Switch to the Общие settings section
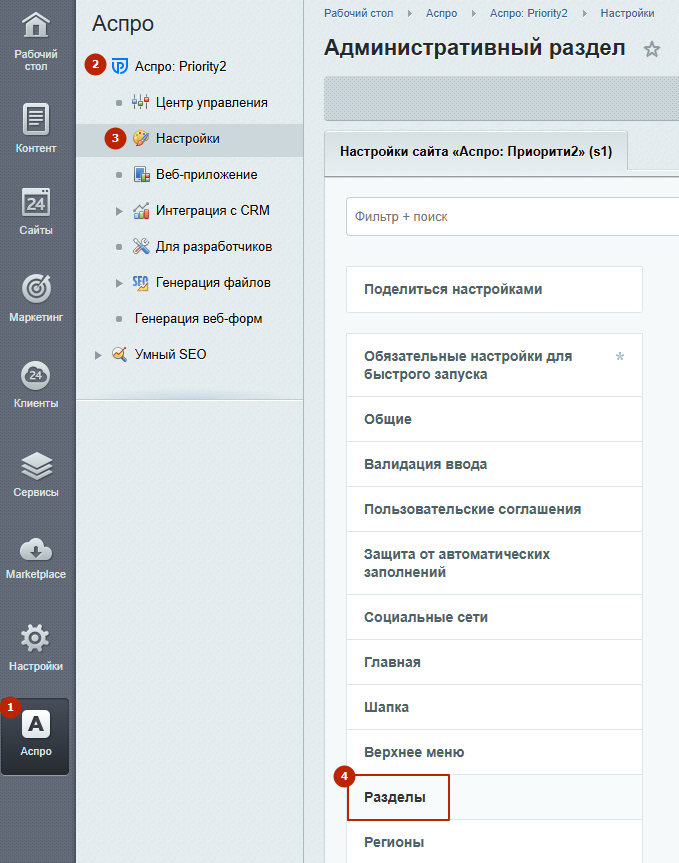The image size is (679, 863). point(388,419)
